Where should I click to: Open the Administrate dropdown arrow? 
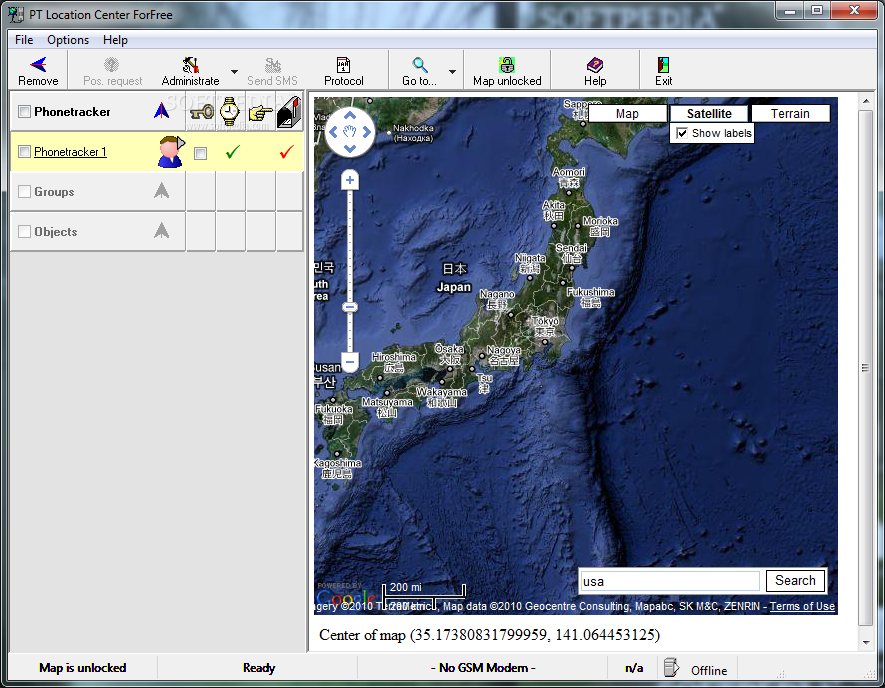[x=232, y=70]
